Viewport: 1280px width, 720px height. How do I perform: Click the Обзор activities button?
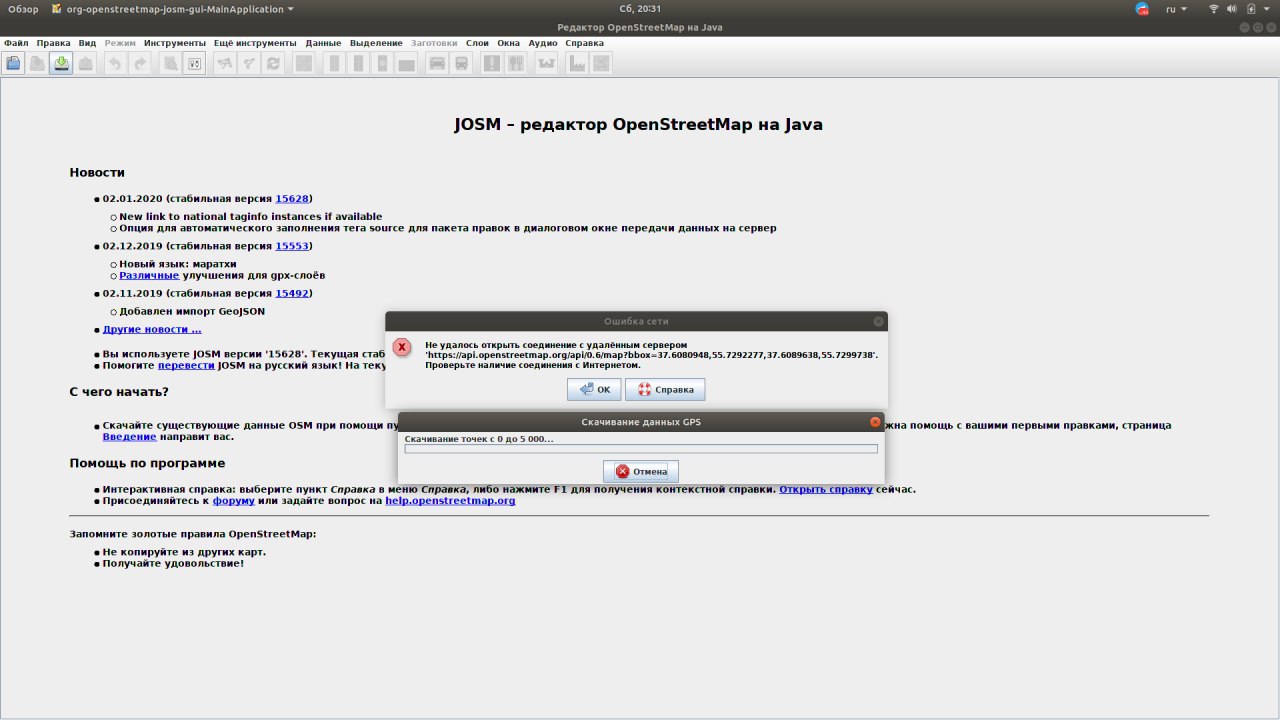point(23,9)
